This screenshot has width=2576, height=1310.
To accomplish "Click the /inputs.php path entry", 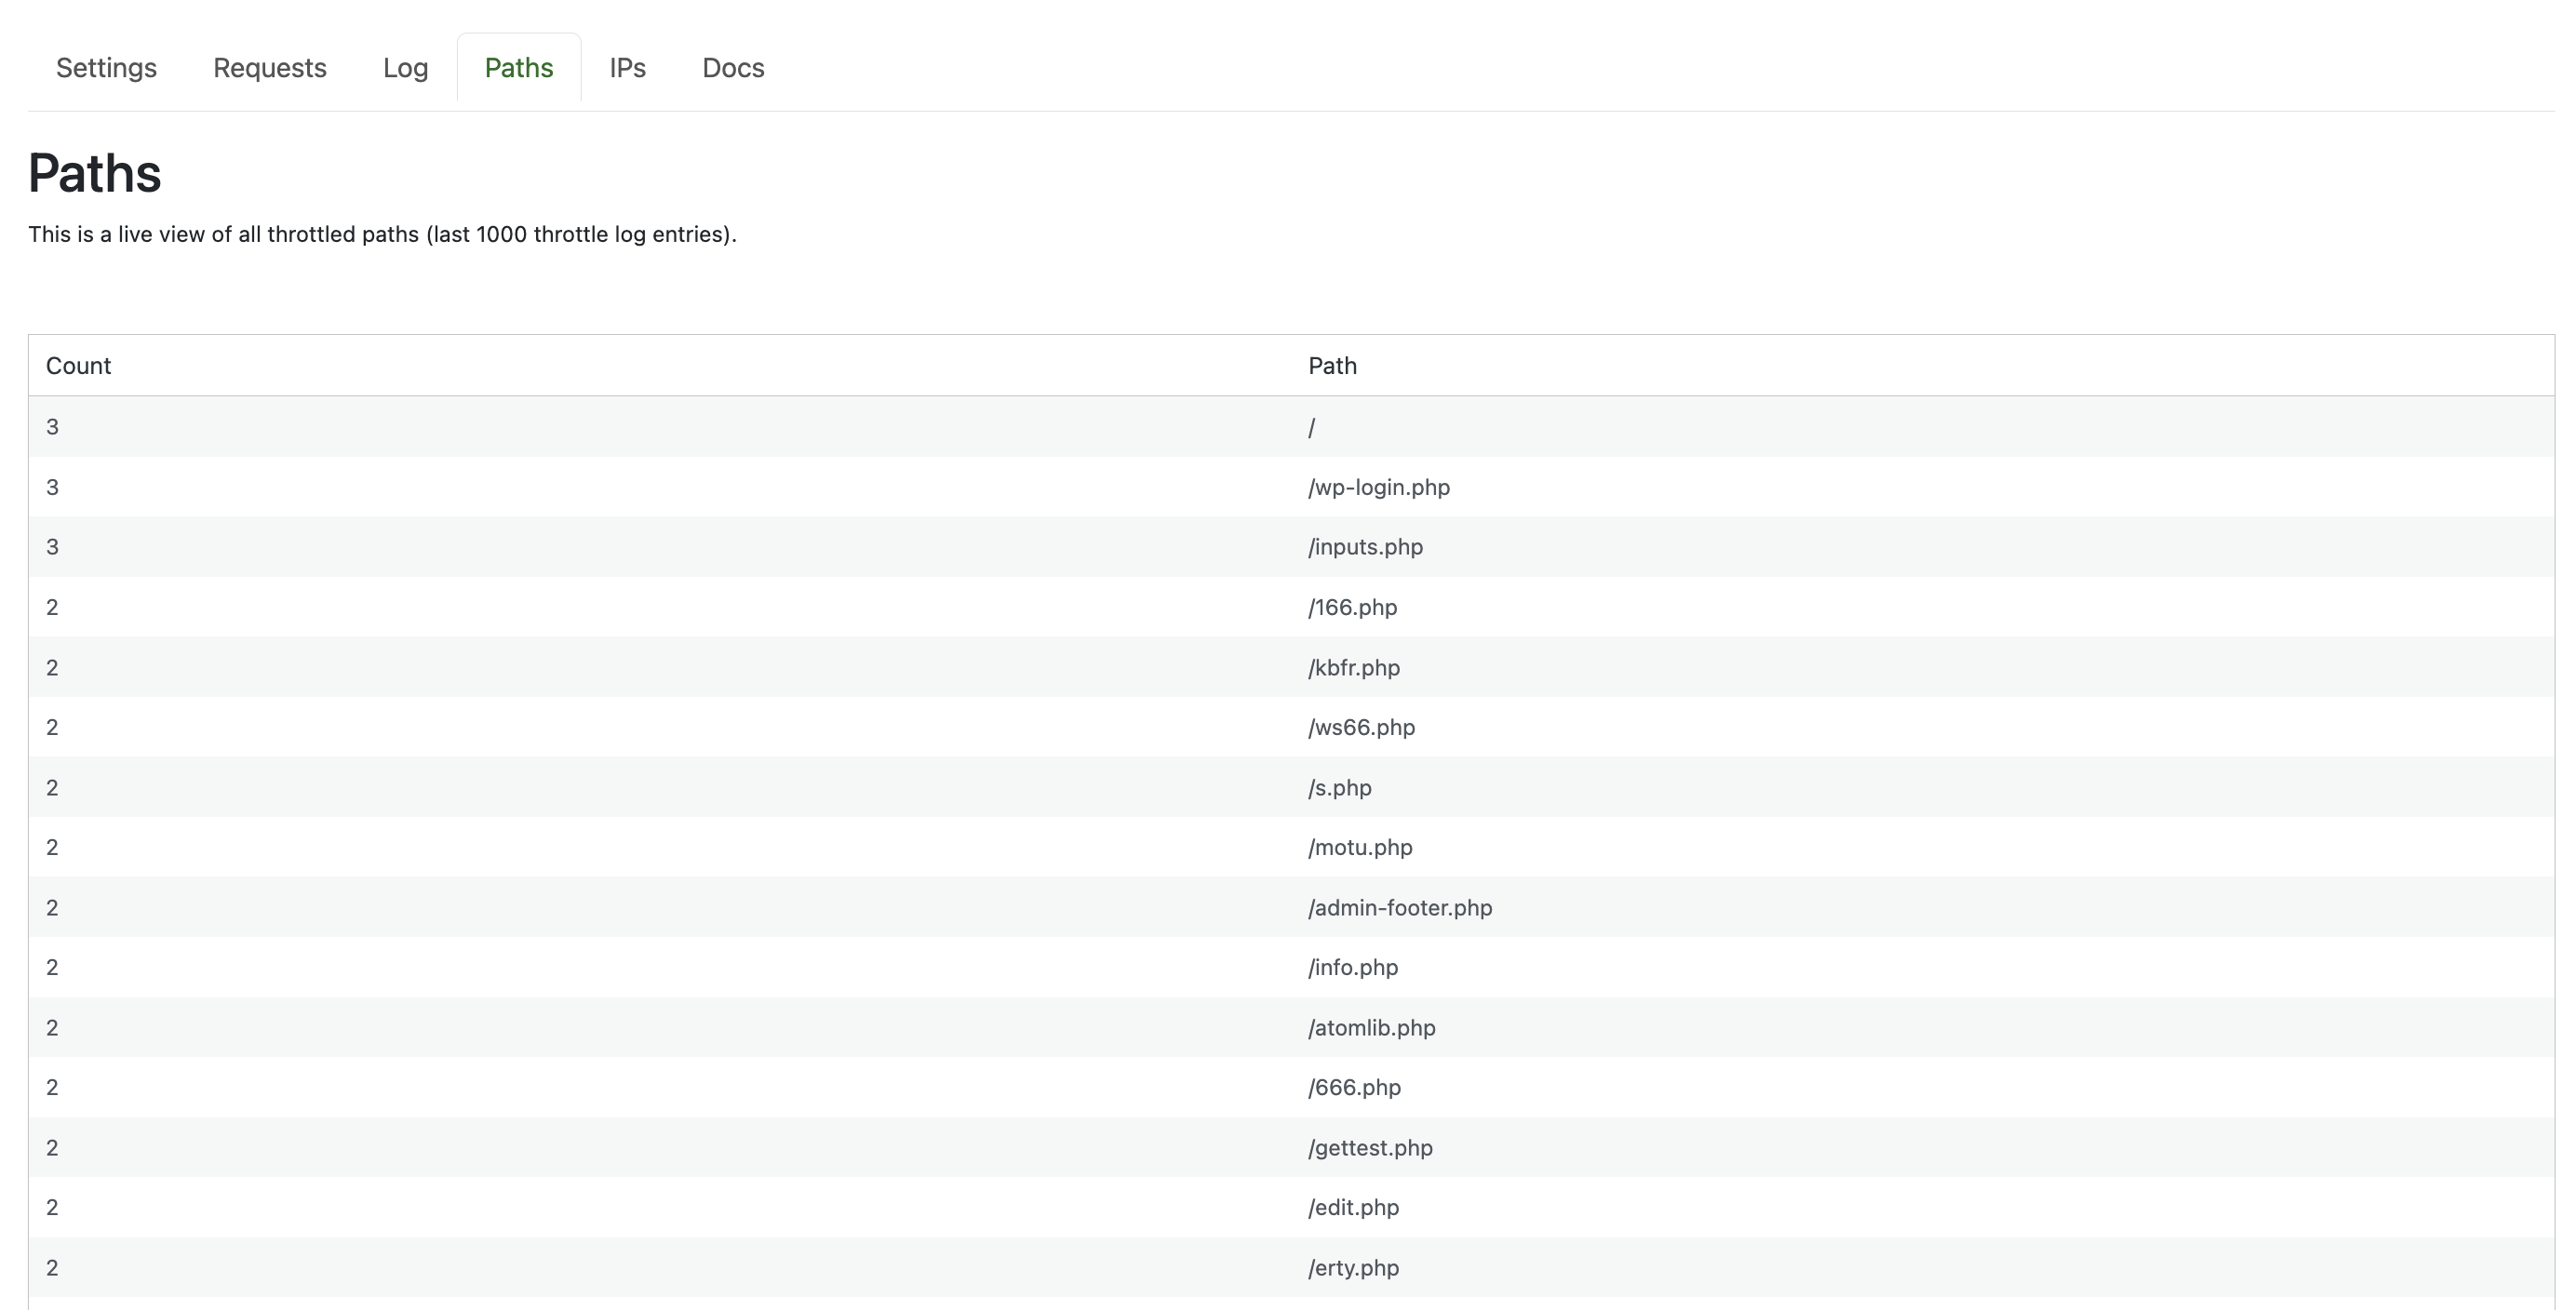I will tap(1365, 547).
